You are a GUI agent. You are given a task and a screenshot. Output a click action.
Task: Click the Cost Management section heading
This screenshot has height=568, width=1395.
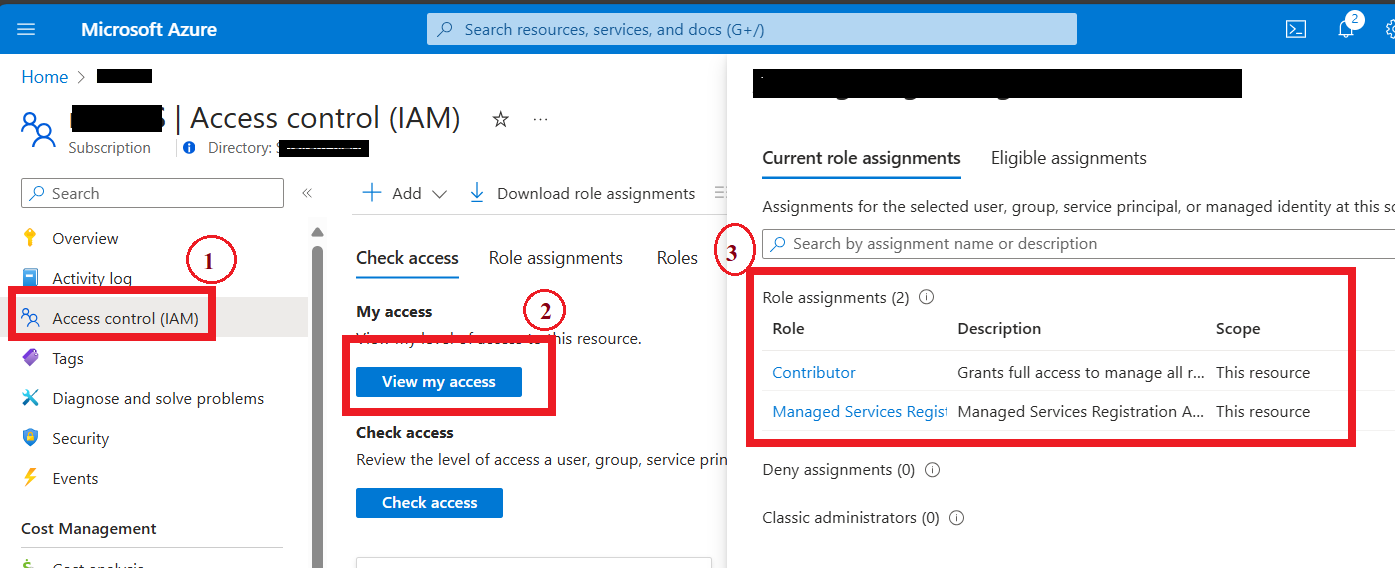pyautogui.click(x=89, y=528)
